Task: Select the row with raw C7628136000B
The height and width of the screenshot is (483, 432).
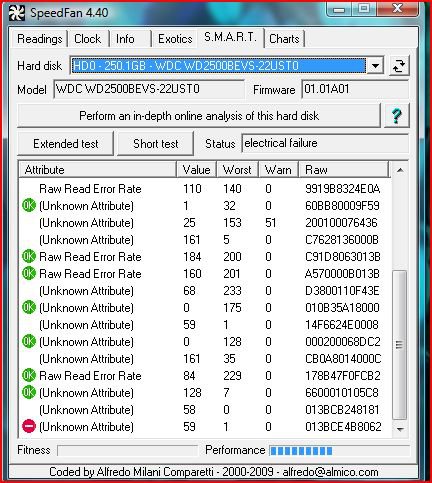Action: [205, 240]
